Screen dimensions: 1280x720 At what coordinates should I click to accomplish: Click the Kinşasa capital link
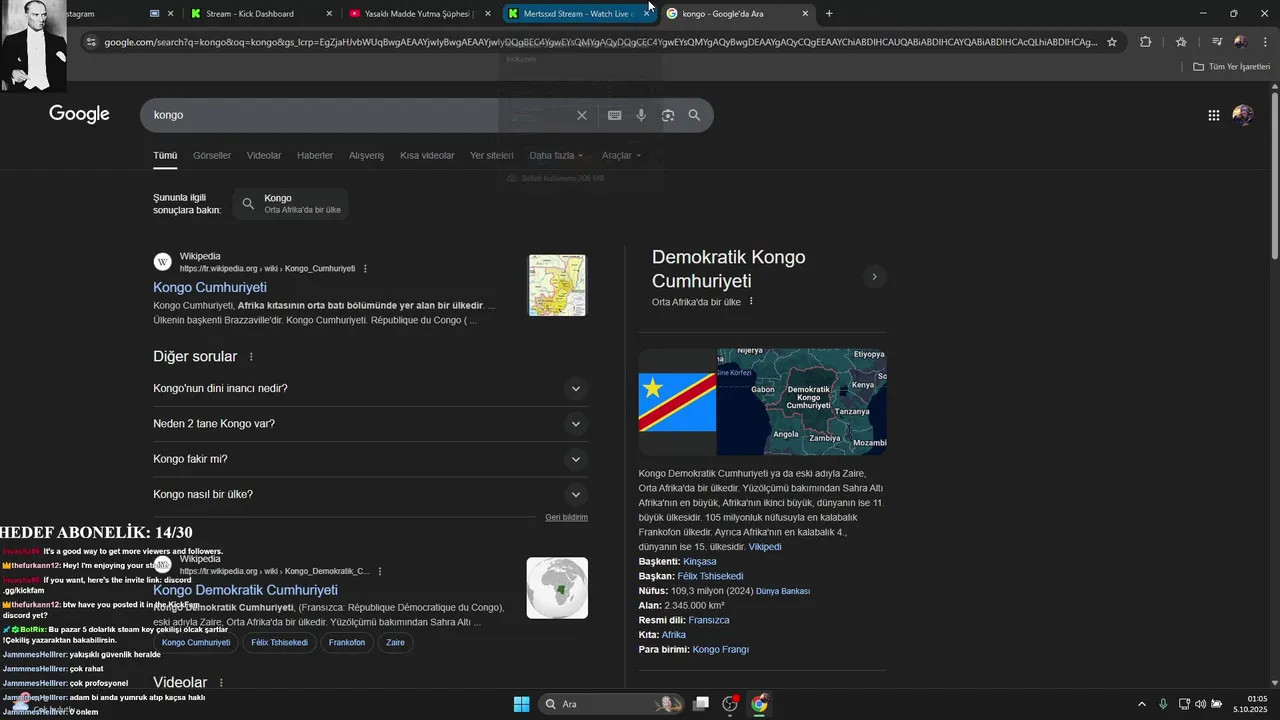tap(700, 562)
